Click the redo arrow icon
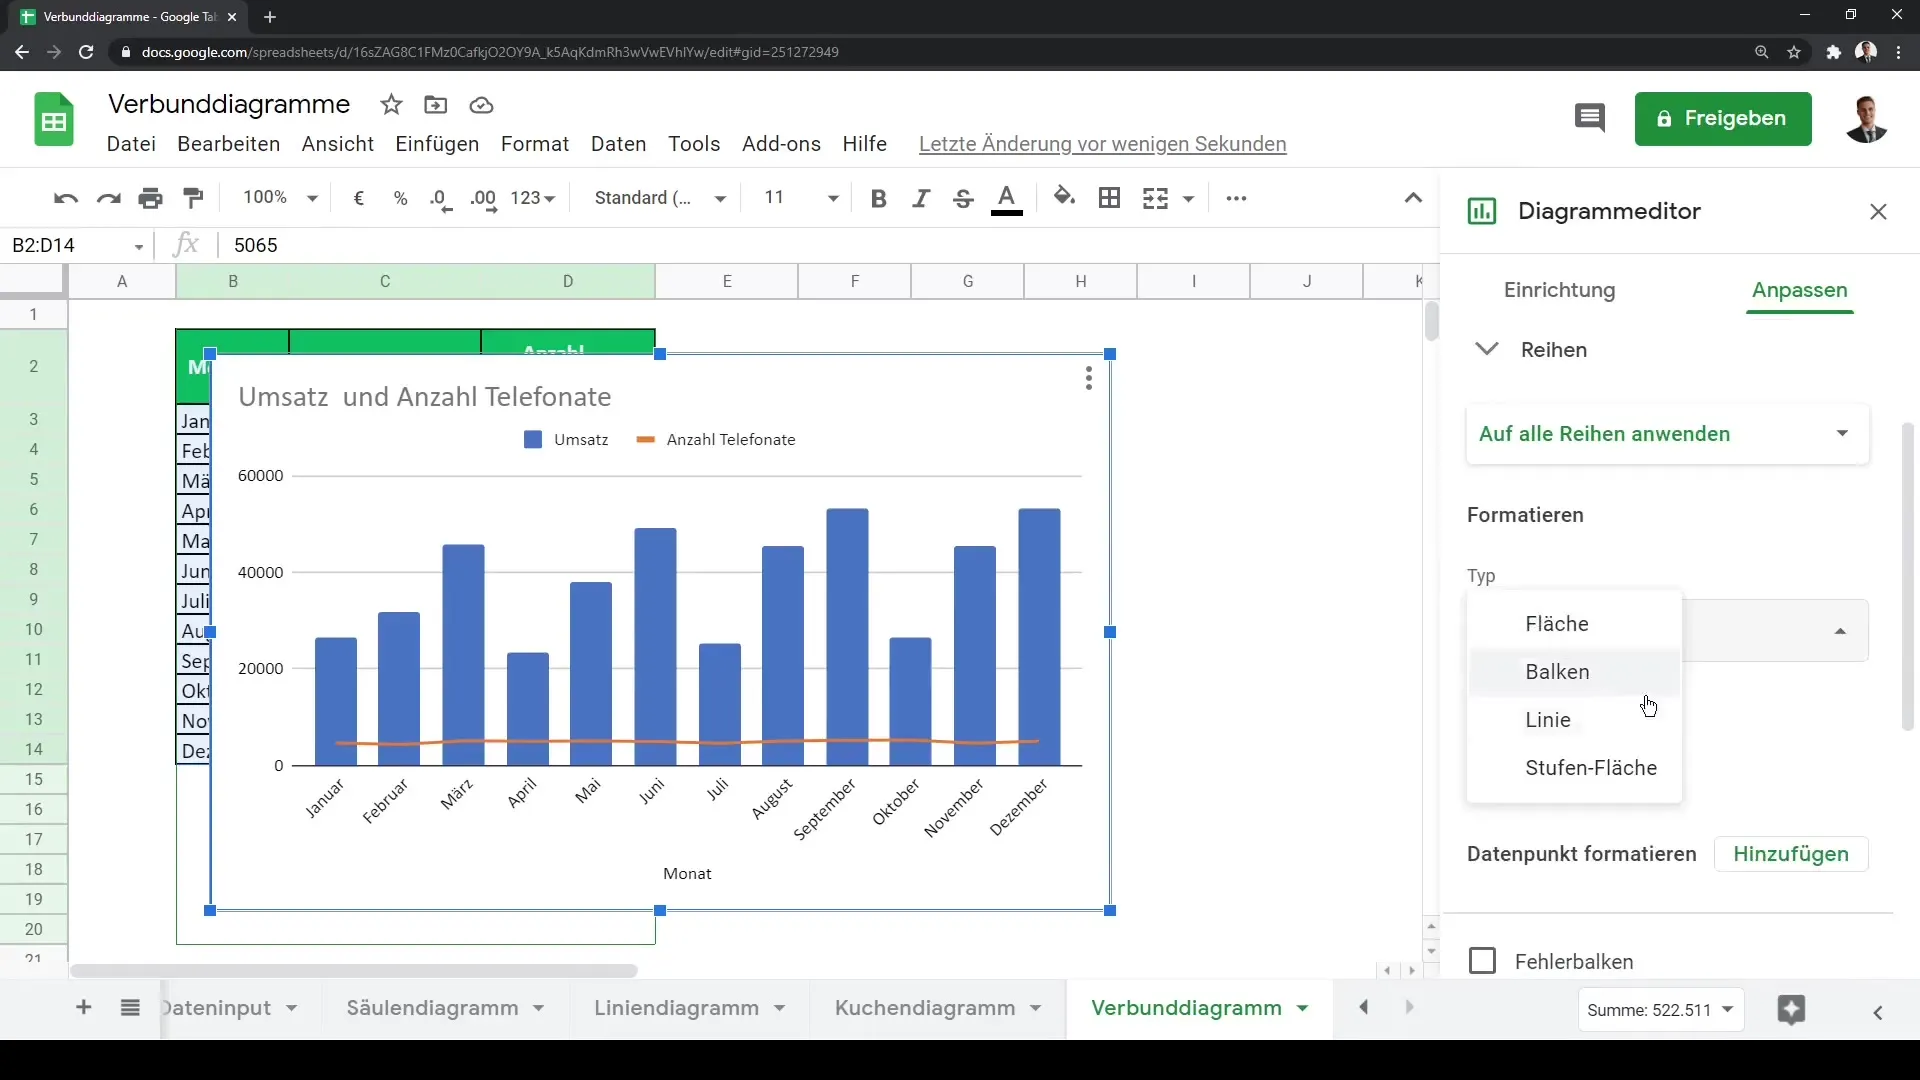The width and height of the screenshot is (1920, 1080). 108,199
